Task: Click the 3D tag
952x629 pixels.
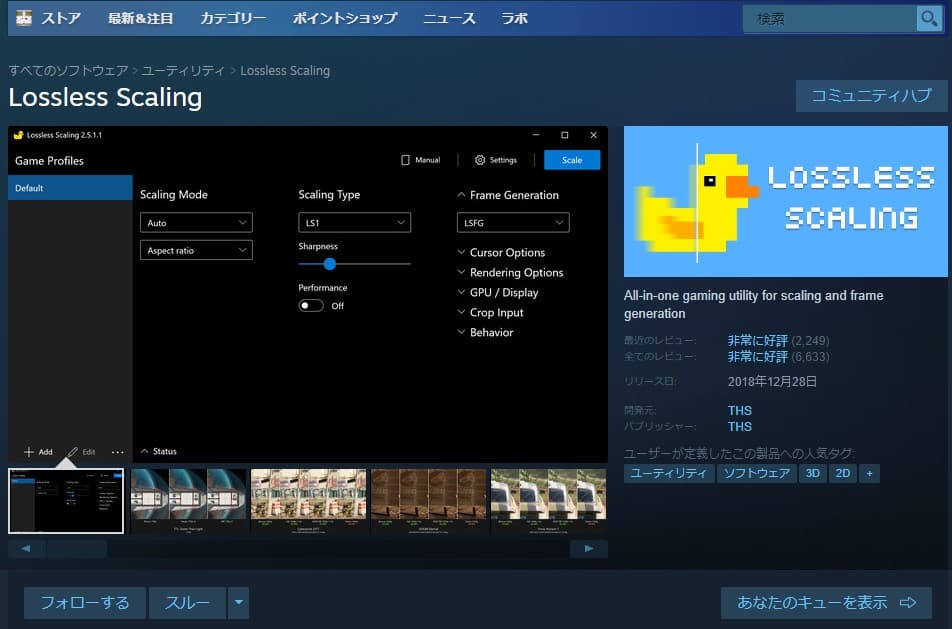Action: (x=812, y=474)
